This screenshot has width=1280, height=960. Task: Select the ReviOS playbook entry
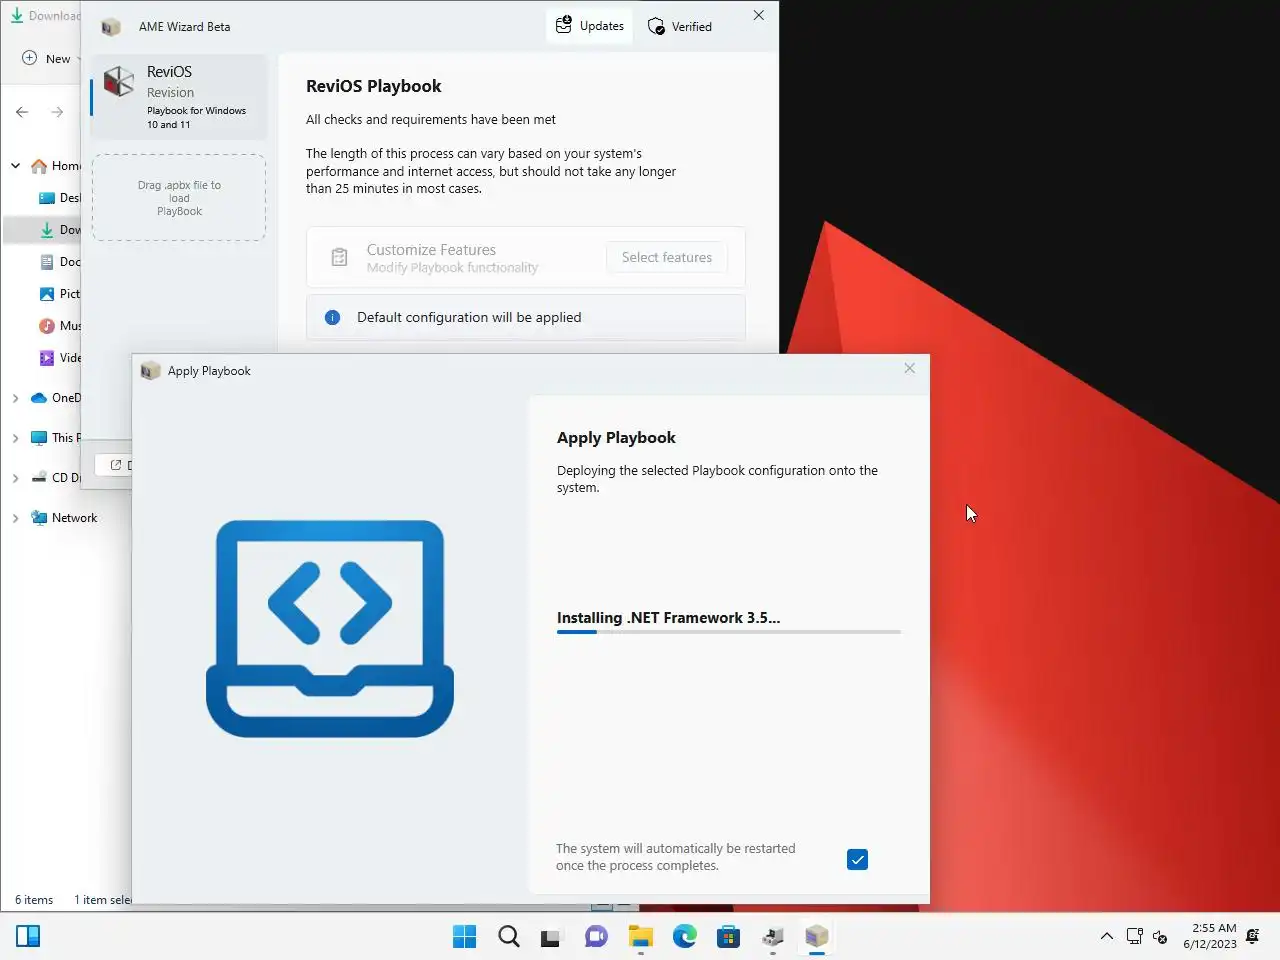pos(179,97)
